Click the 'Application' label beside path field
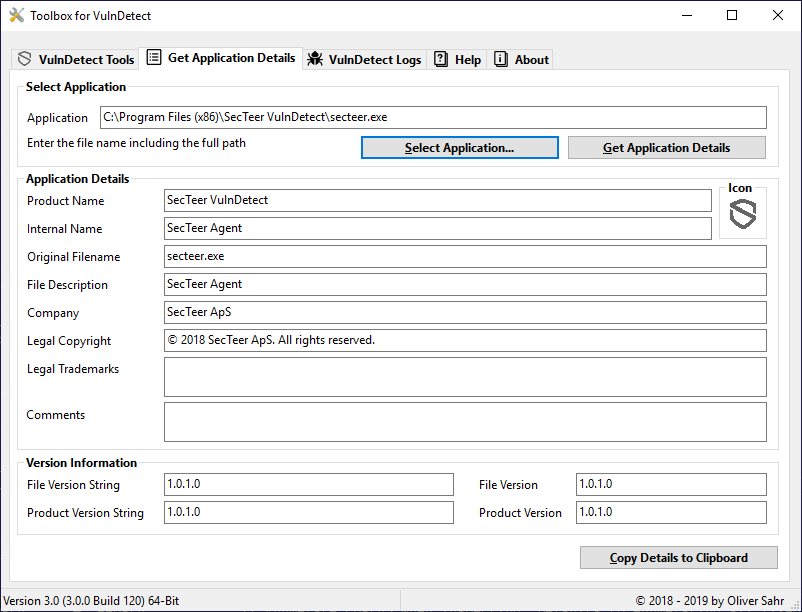Viewport: 802px width, 612px height. (x=57, y=118)
